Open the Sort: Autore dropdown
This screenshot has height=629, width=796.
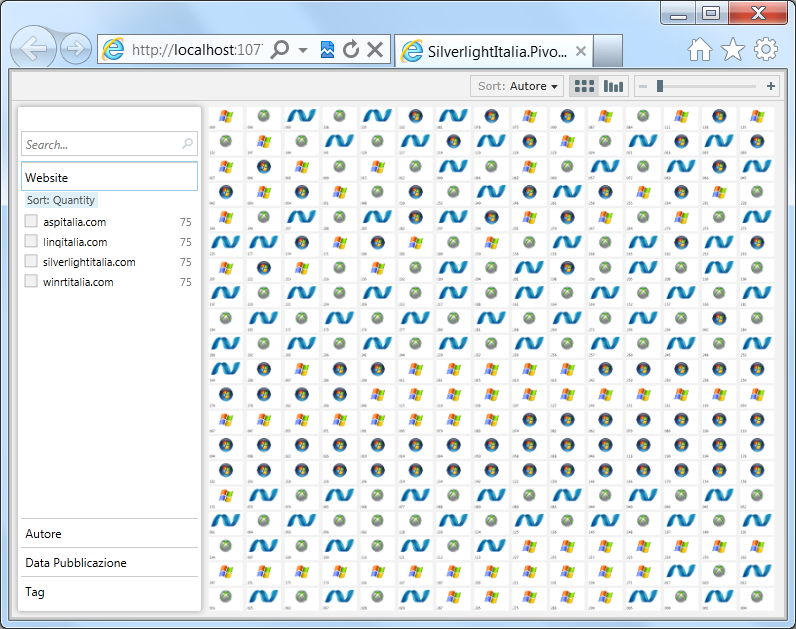pos(517,86)
